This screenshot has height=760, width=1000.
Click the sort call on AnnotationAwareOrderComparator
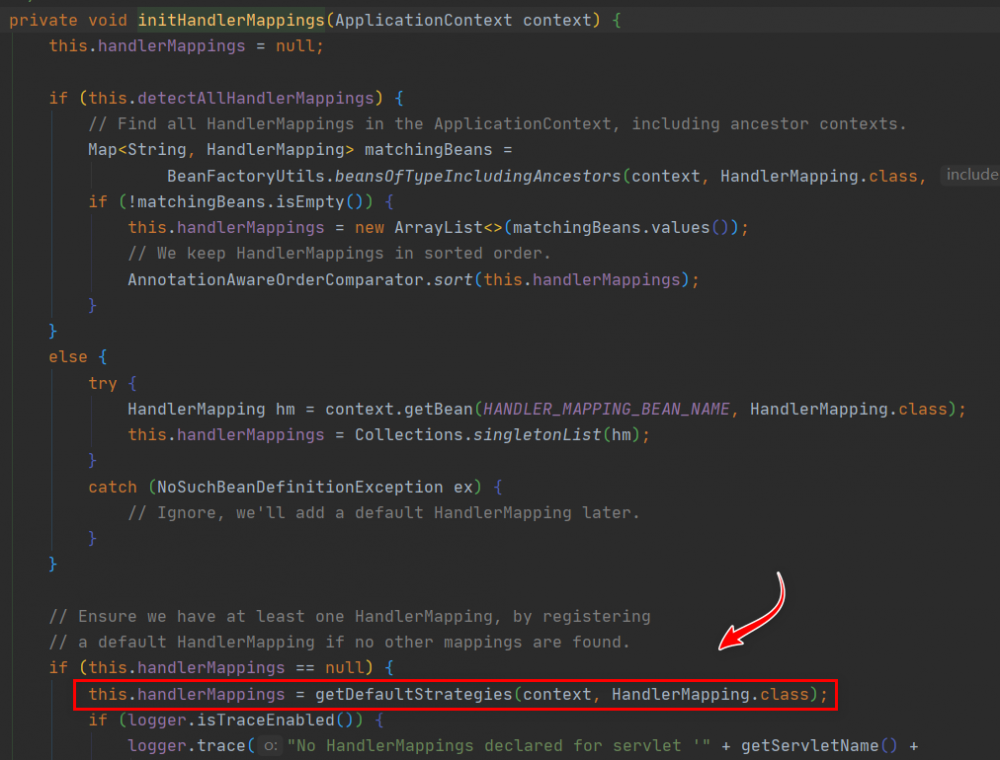(453, 279)
